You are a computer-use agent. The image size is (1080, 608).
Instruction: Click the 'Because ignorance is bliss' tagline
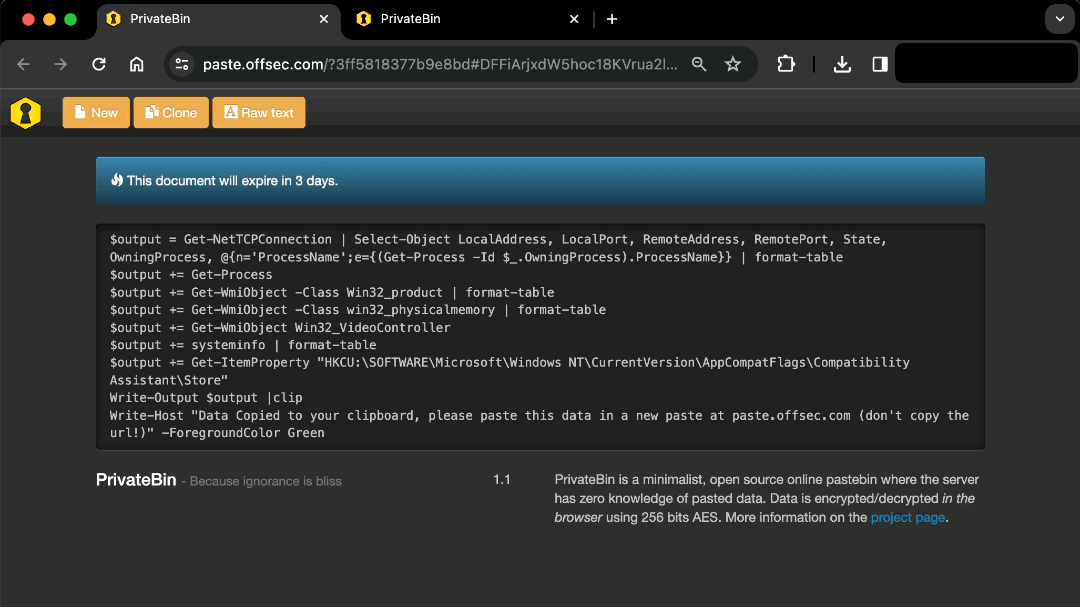pos(265,481)
